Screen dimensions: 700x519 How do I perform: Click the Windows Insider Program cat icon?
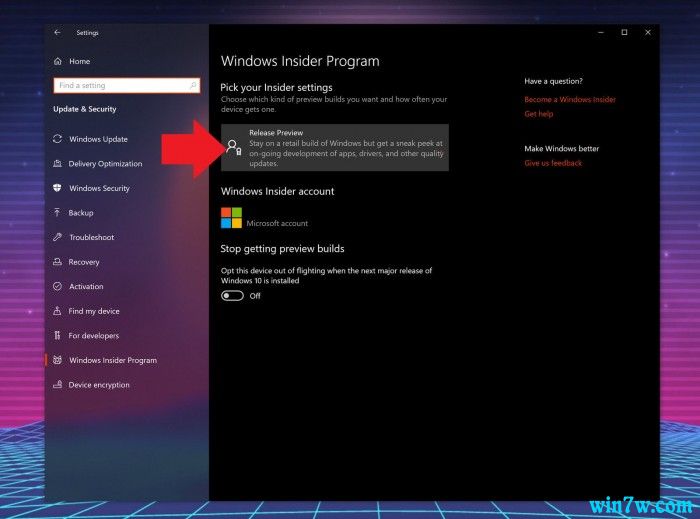57,360
